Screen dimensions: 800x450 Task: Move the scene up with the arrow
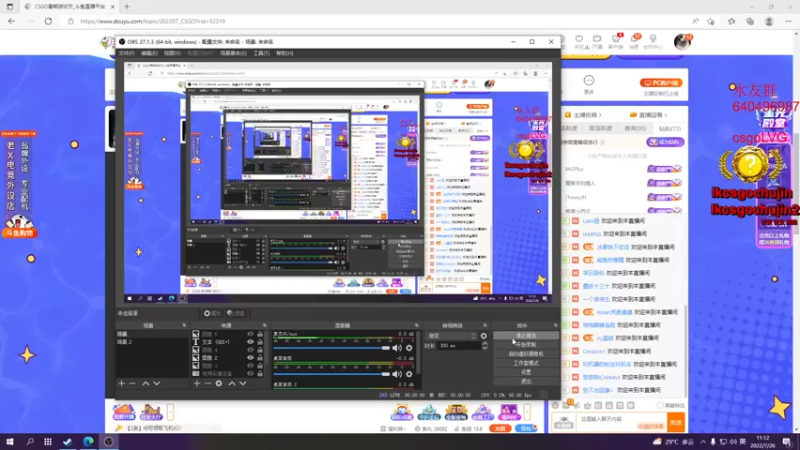(x=145, y=383)
